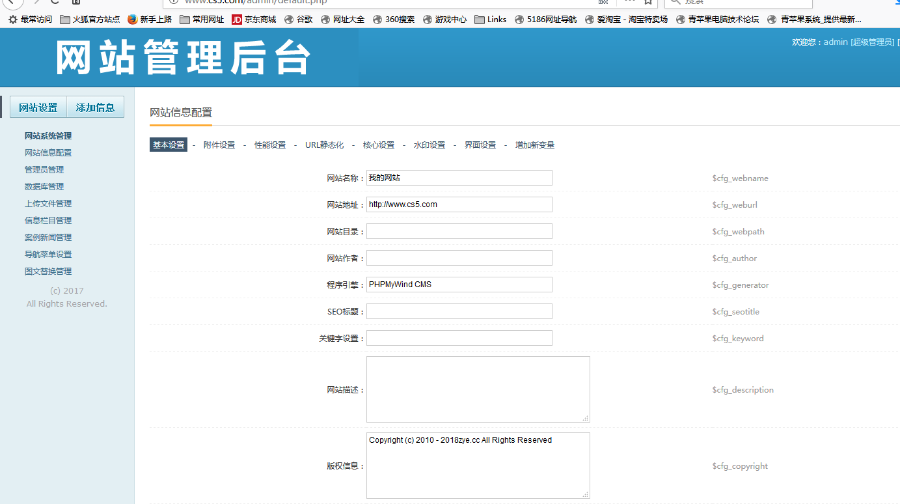Select the 网站设置 sidebar tab
This screenshot has height=504, width=900.
point(38,108)
